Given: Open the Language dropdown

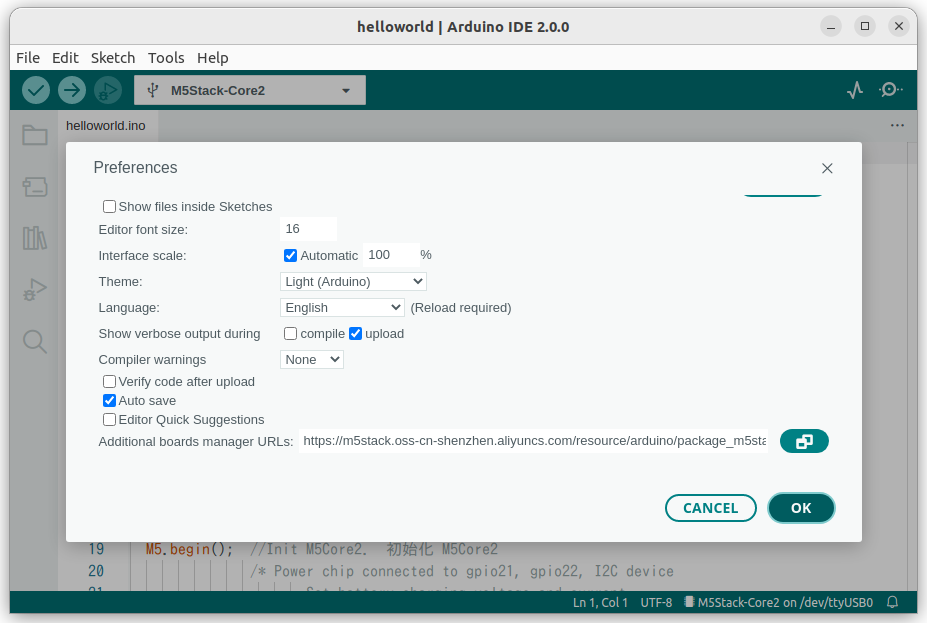Looking at the screenshot, I should pyautogui.click(x=342, y=307).
